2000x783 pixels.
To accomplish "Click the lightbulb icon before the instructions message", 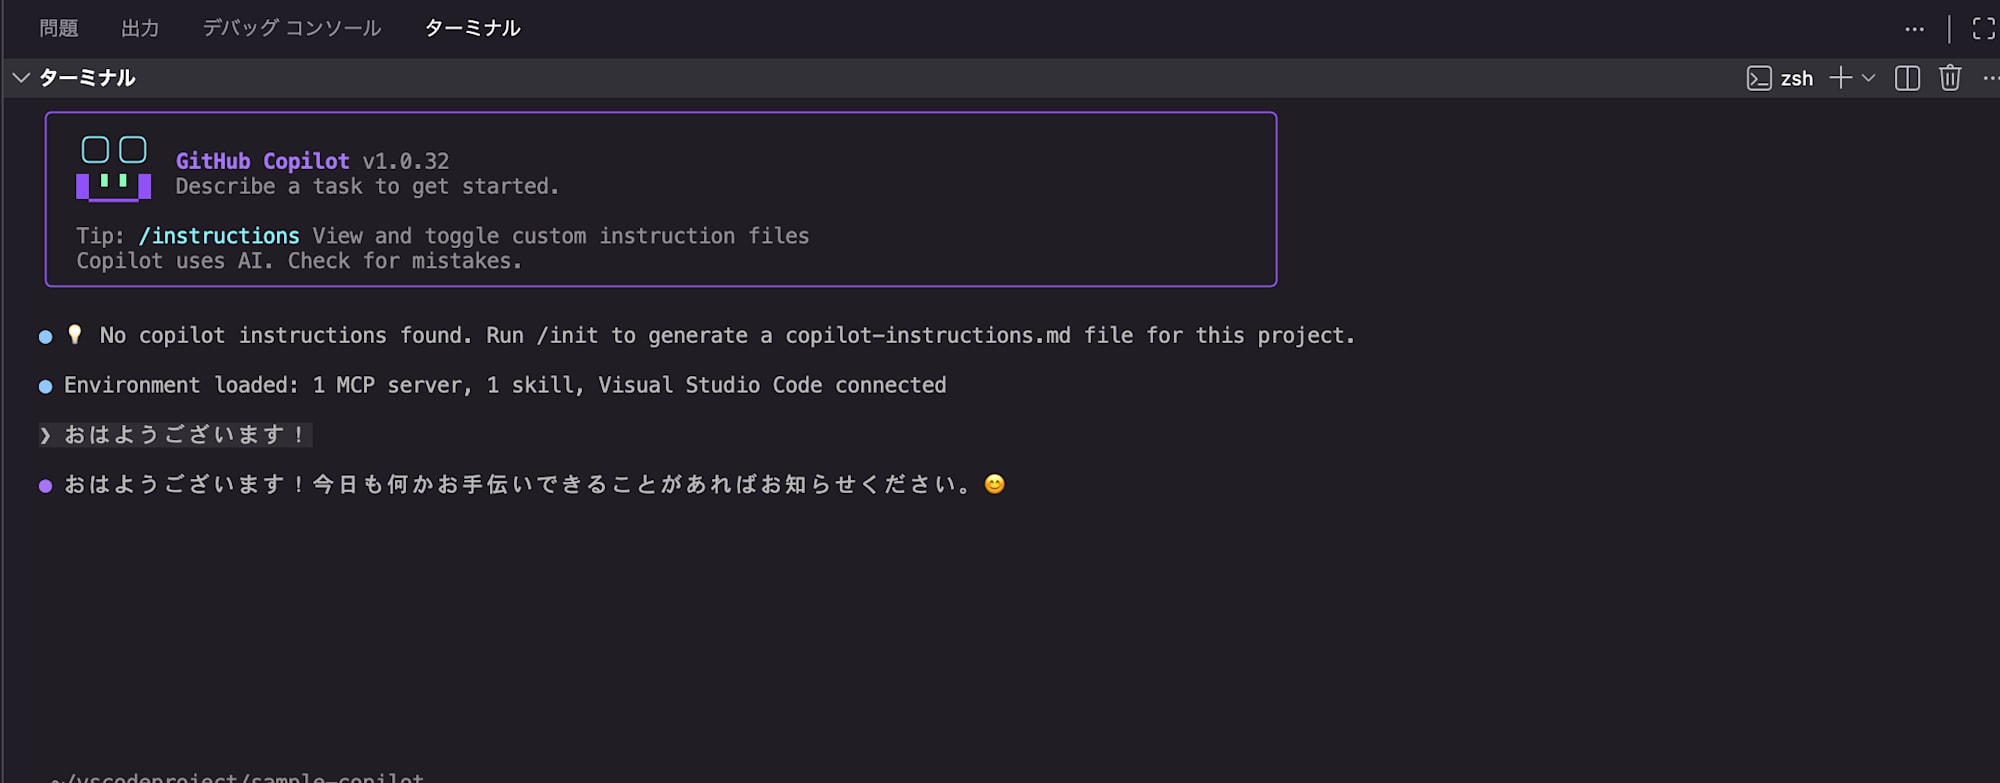I will coord(74,335).
